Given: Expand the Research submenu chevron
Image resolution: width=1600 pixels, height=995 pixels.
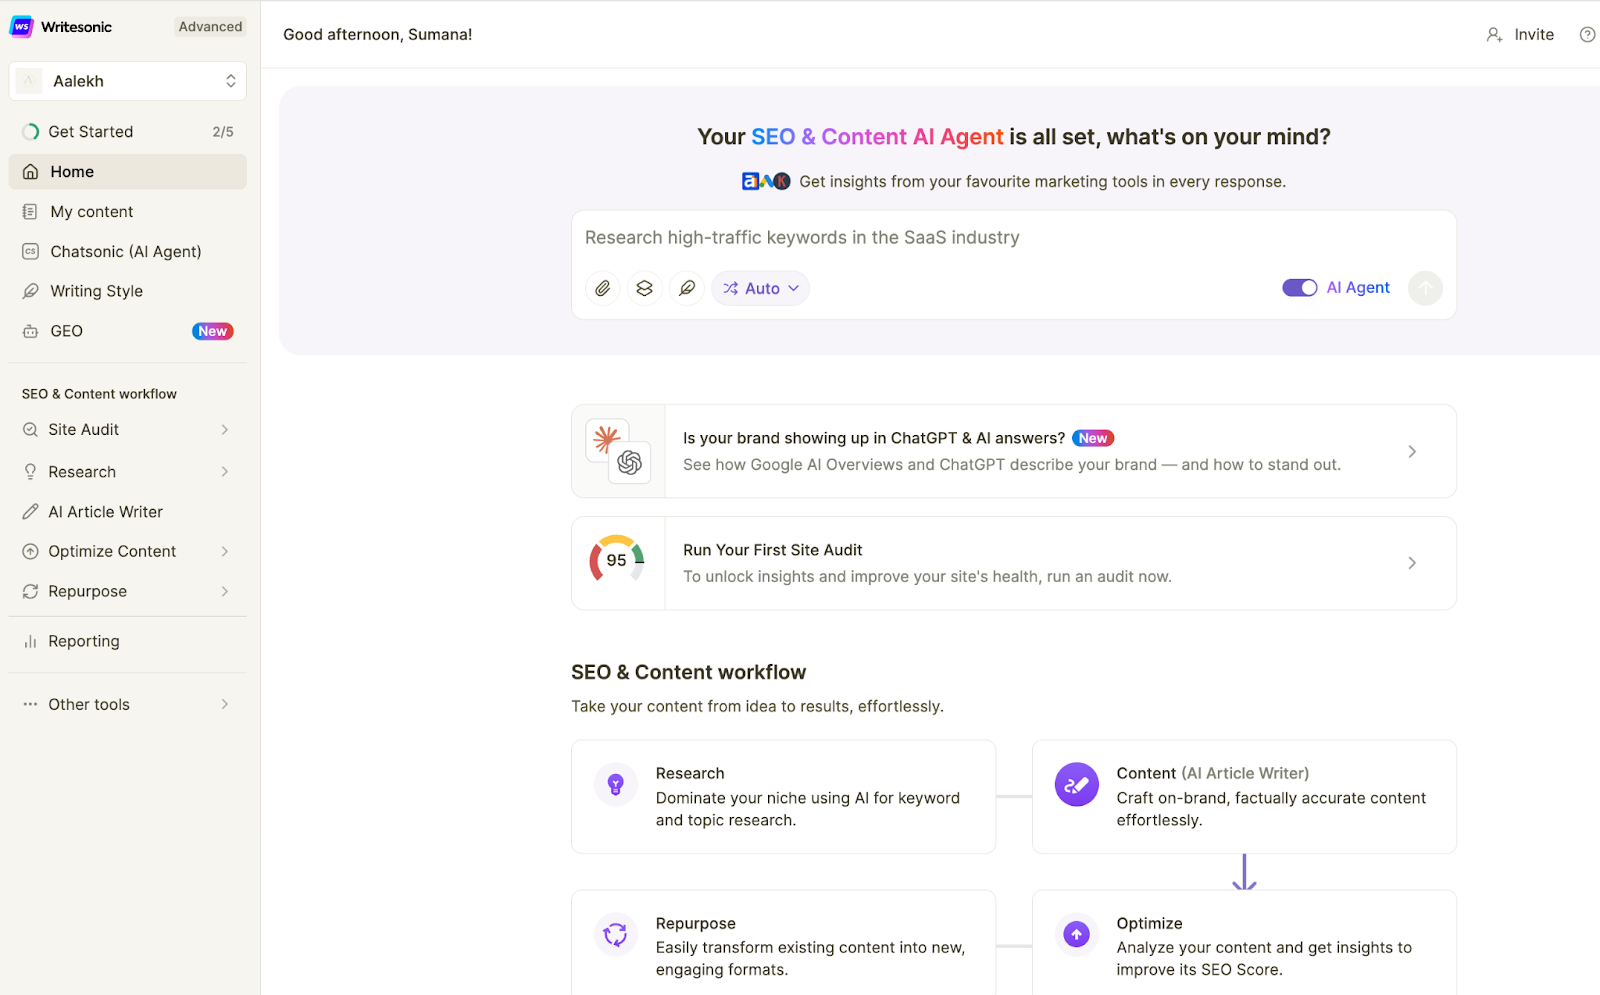Looking at the screenshot, I should tap(225, 472).
